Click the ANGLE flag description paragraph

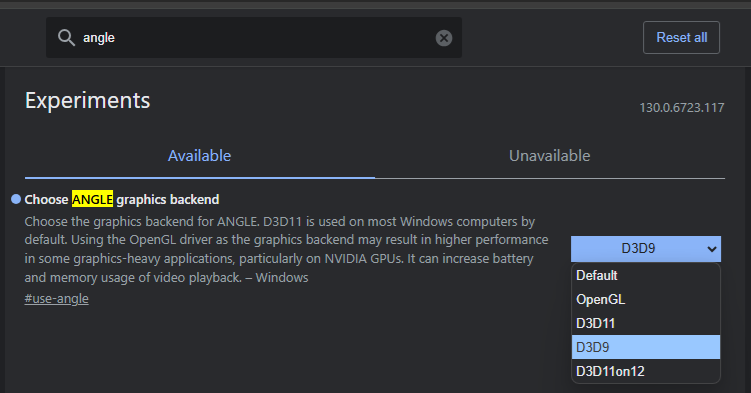tap(286, 249)
